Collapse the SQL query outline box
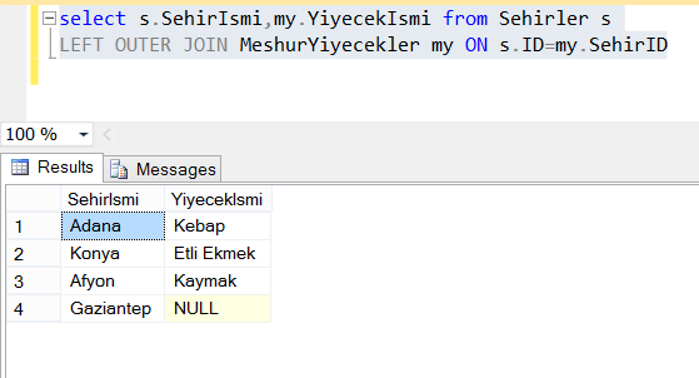Viewport: 699px width, 378px height. click(49, 18)
